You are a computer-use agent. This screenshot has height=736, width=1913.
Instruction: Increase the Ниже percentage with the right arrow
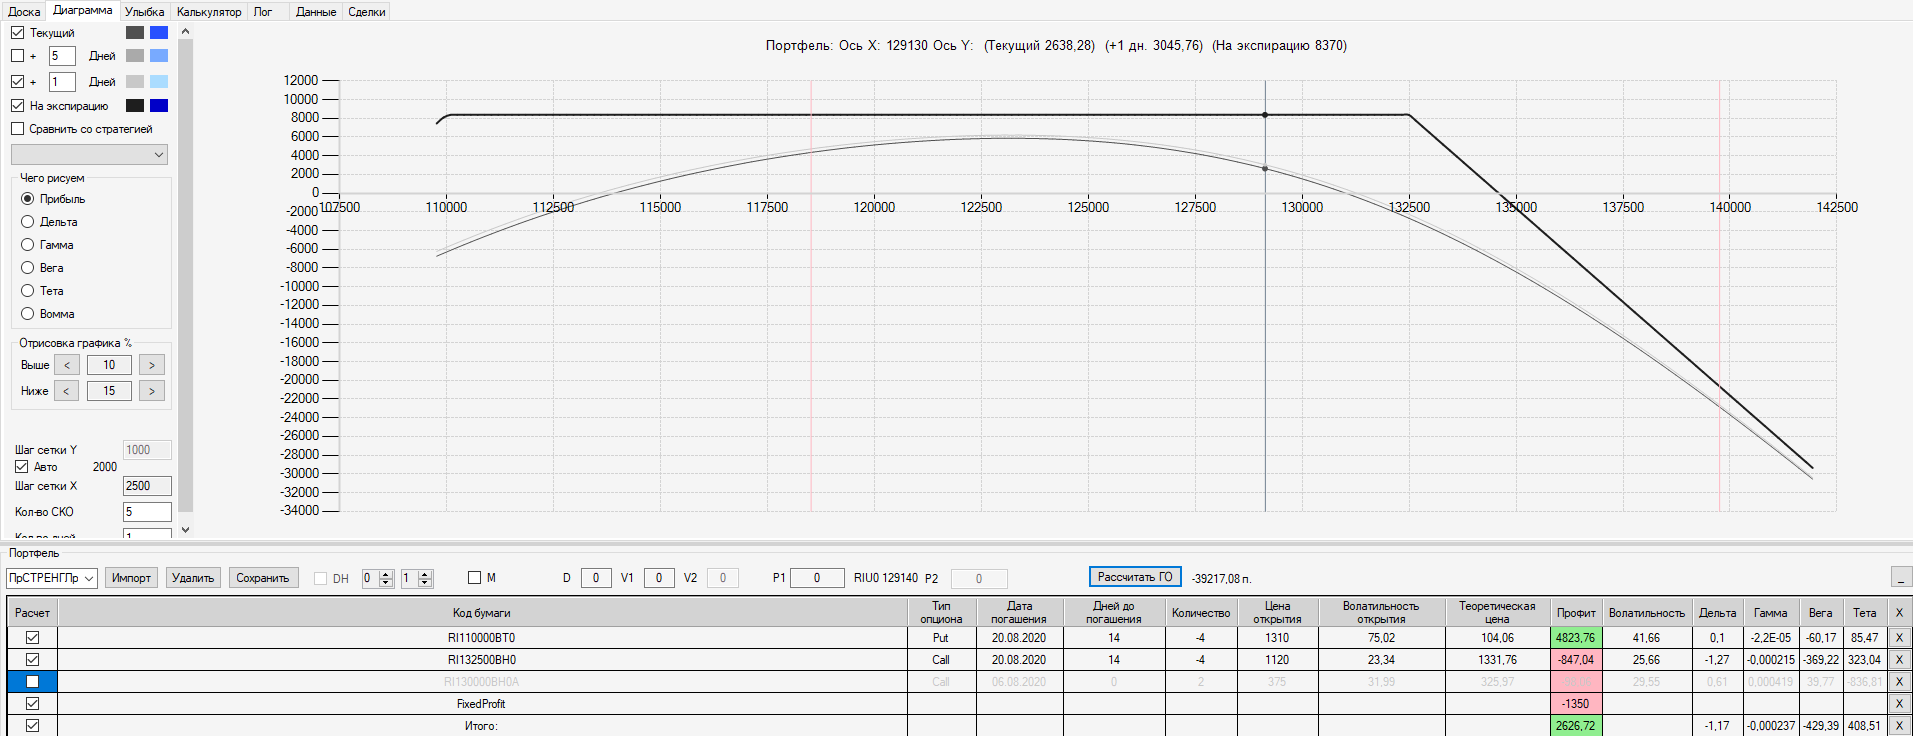point(152,391)
